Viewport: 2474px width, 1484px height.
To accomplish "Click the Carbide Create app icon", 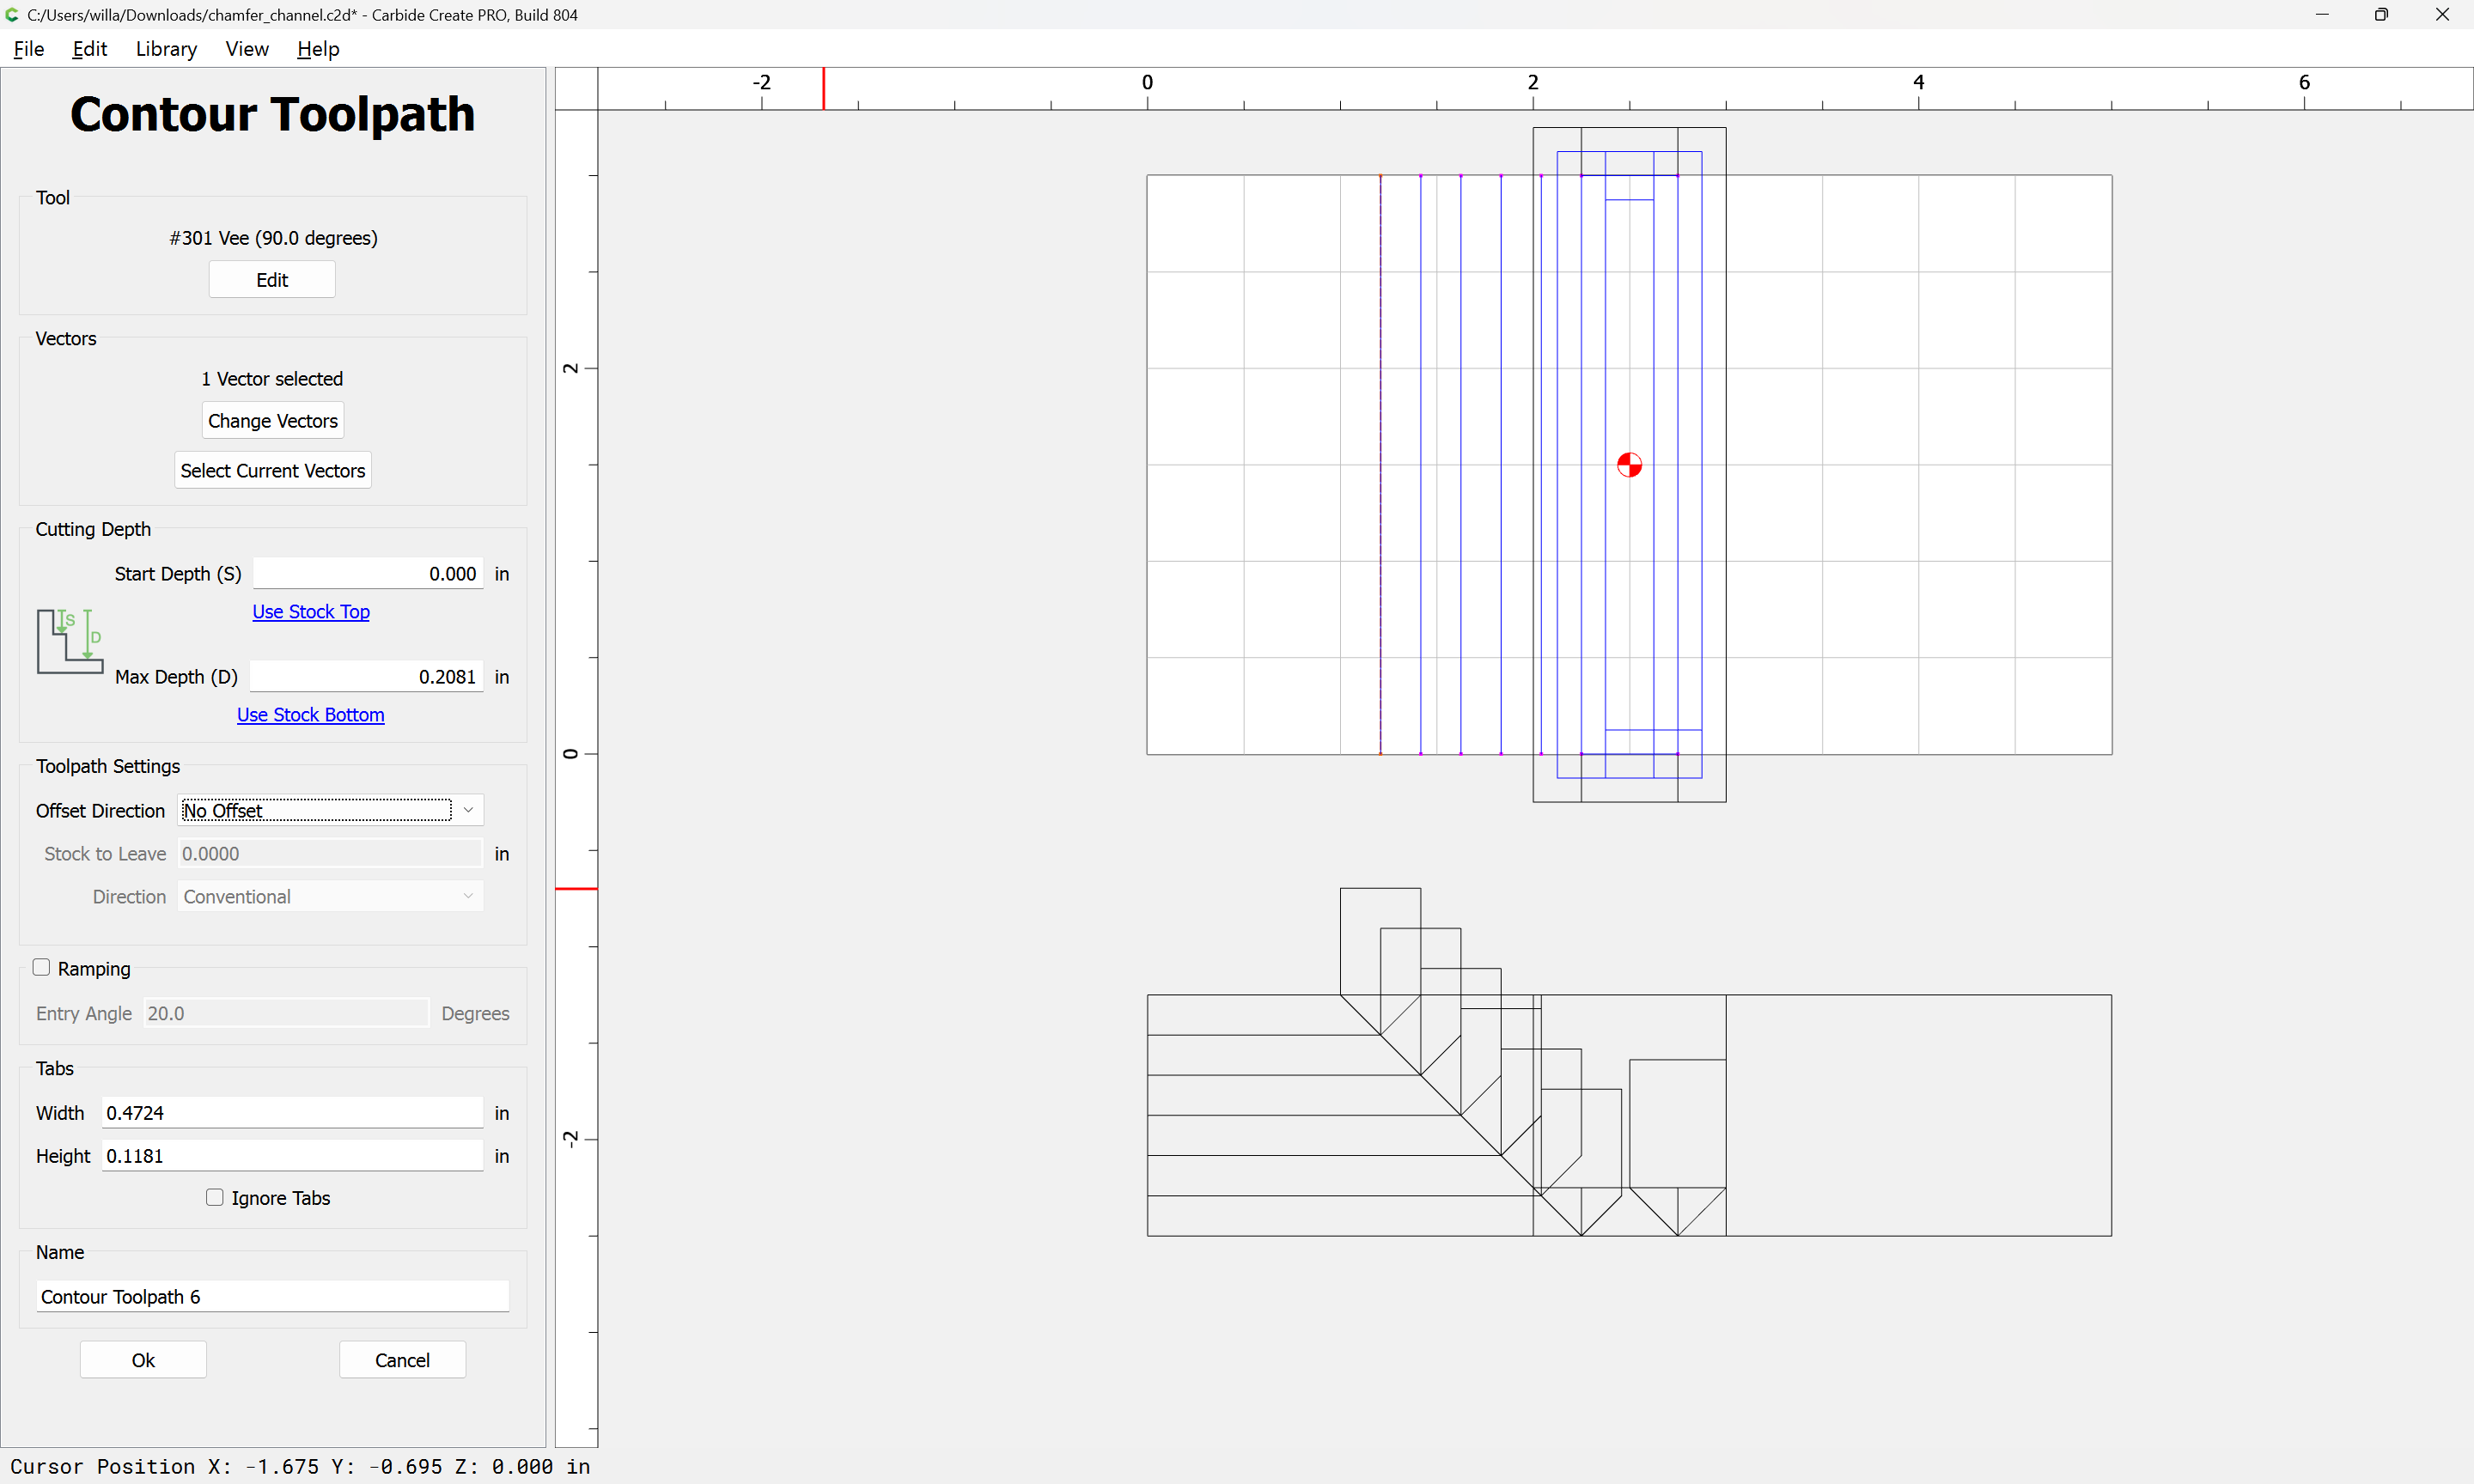I will pos(12,14).
